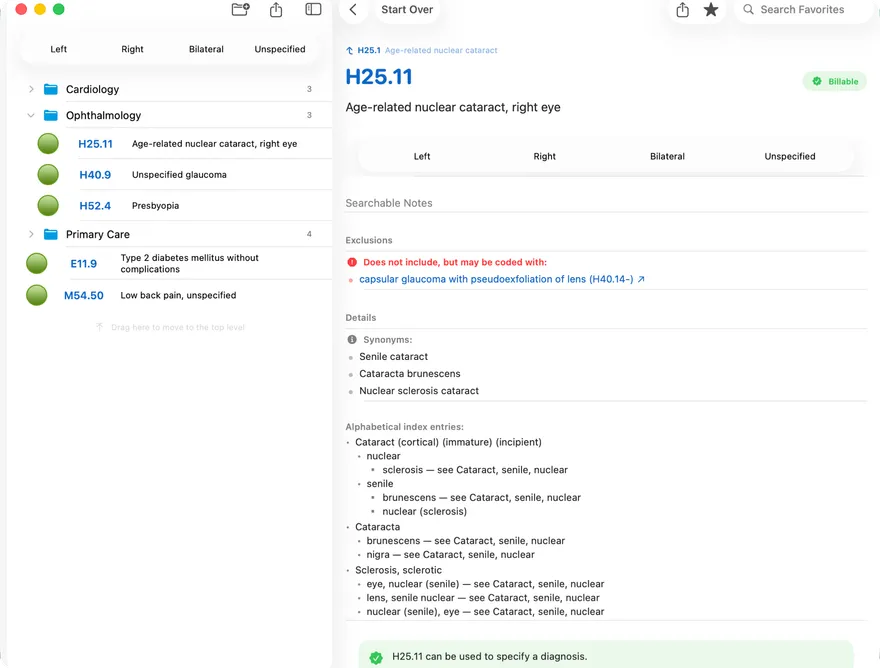Click the green circle next to H25.11

pos(48,144)
